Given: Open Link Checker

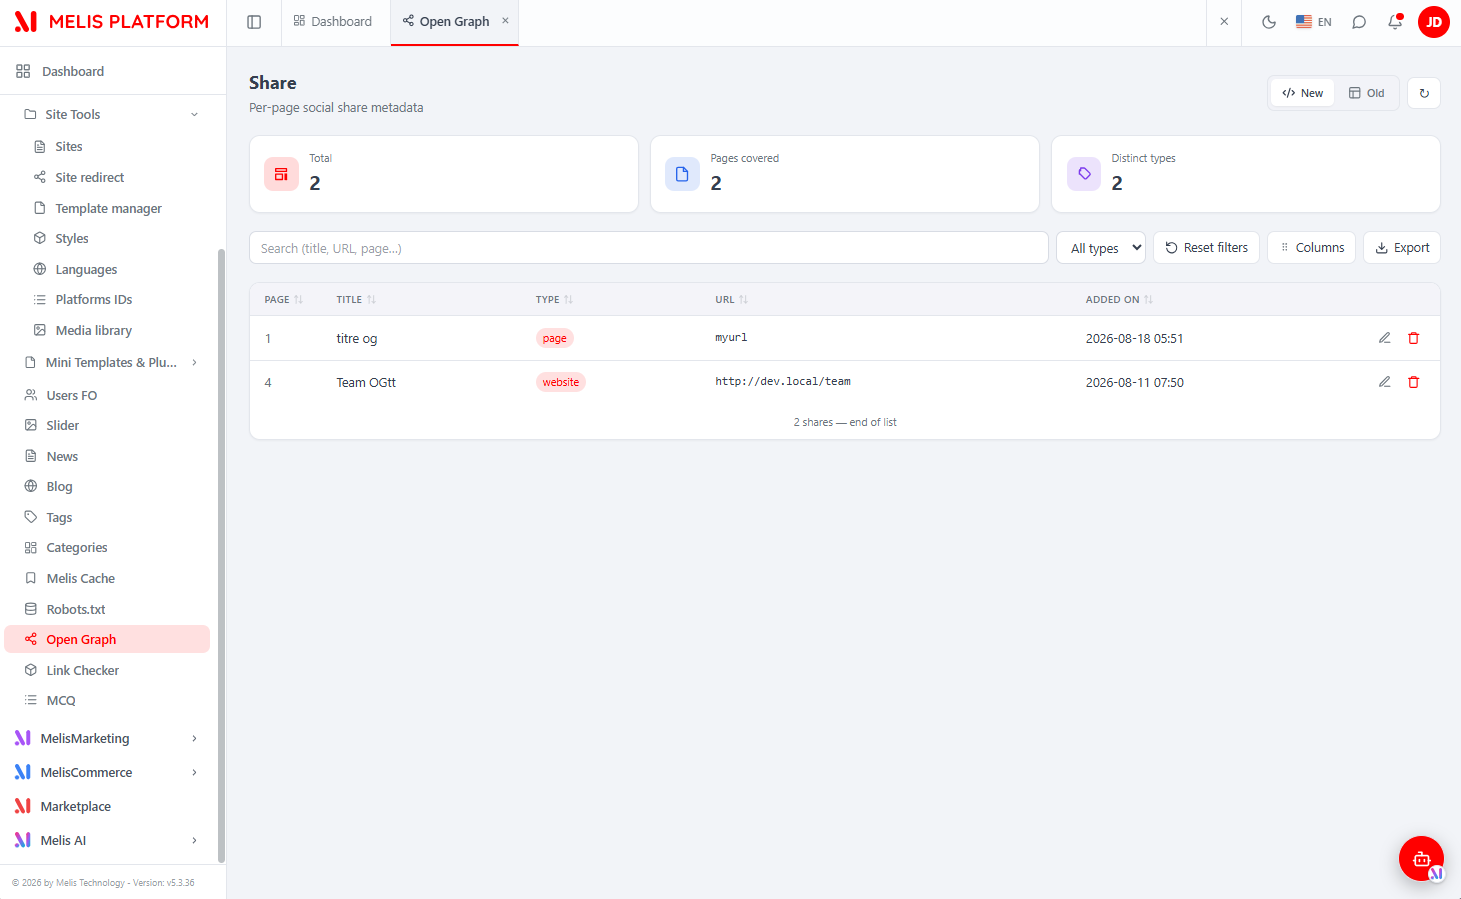Looking at the screenshot, I should (x=83, y=670).
